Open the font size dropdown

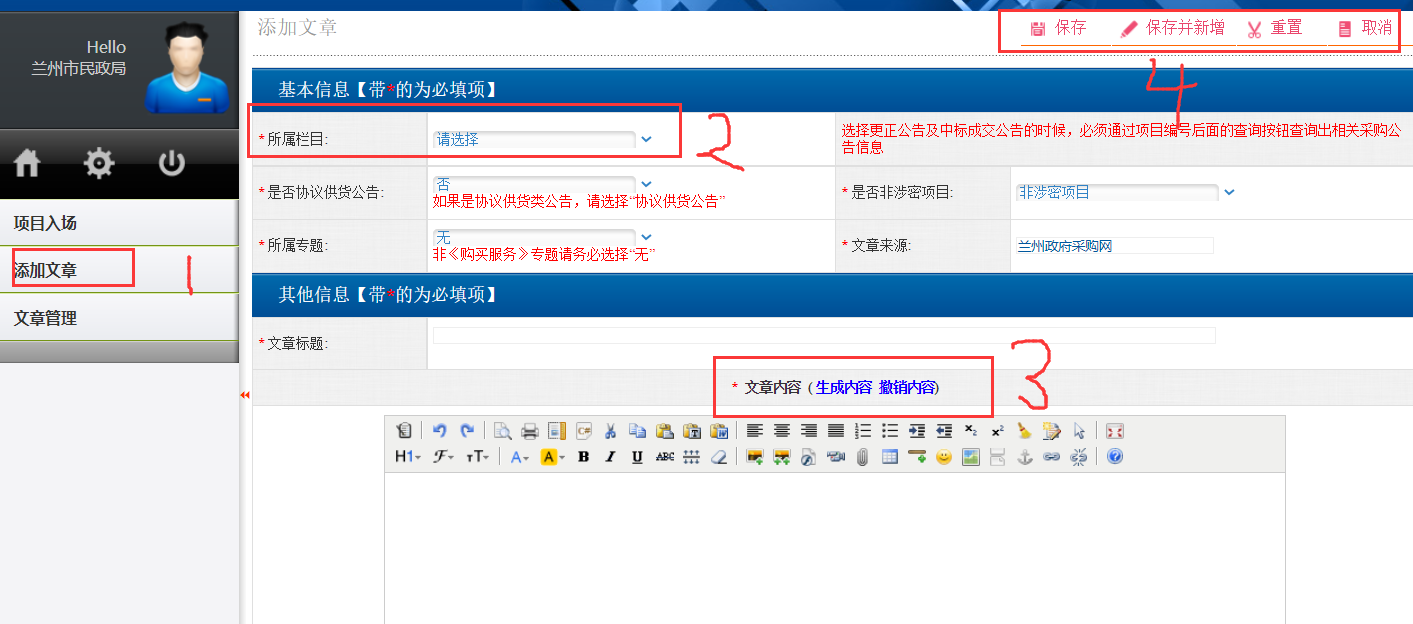coord(477,457)
